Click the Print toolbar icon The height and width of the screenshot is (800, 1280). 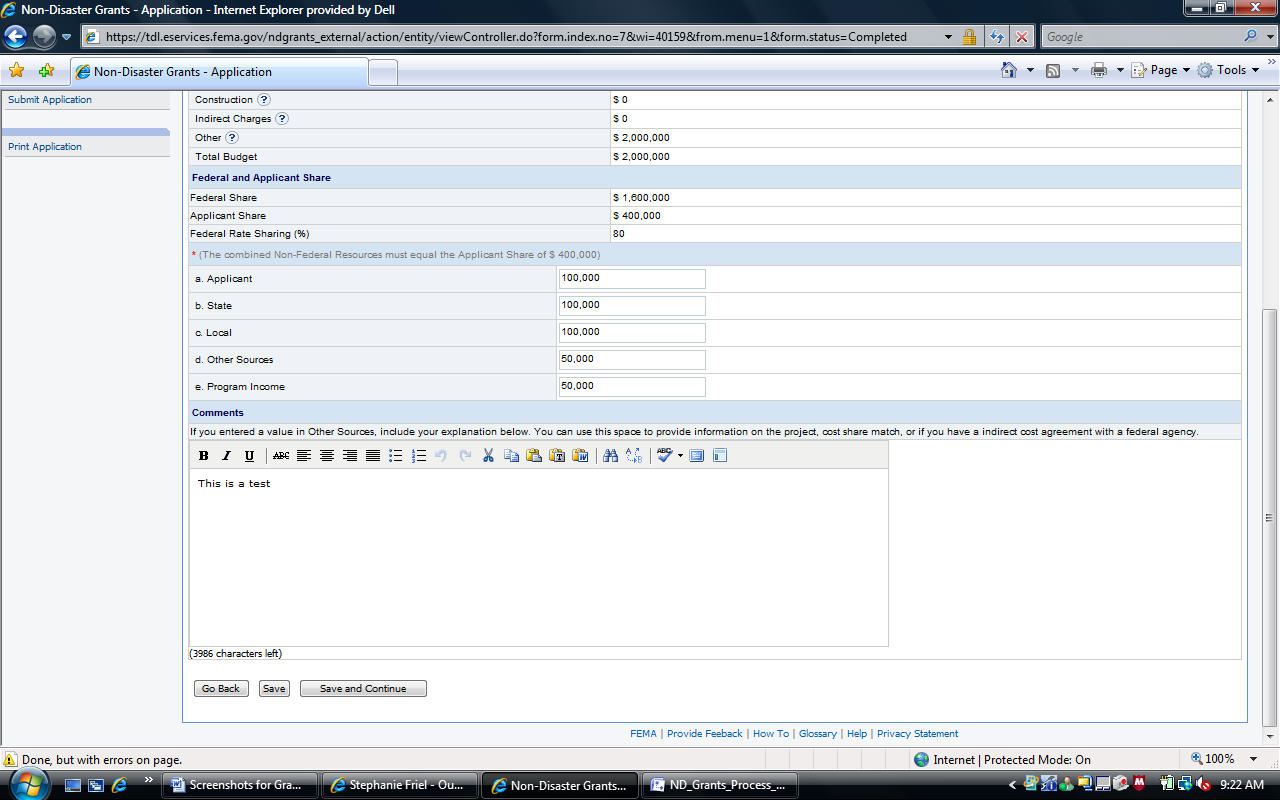[1099, 70]
